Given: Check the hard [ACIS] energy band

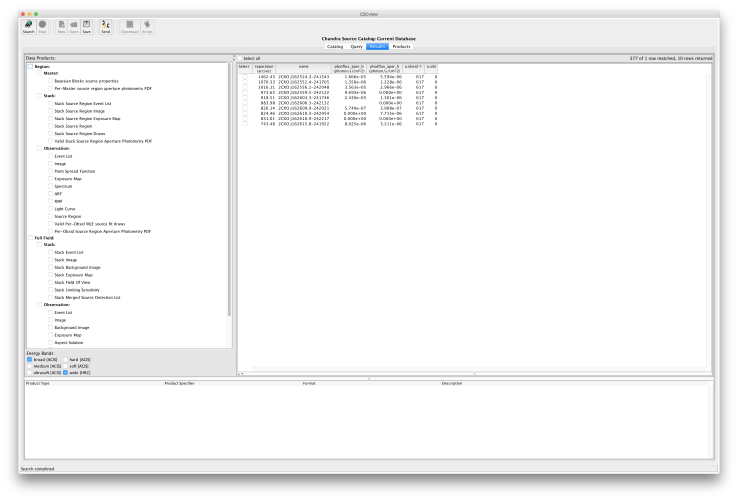Looking at the screenshot, I should [x=66, y=359].
